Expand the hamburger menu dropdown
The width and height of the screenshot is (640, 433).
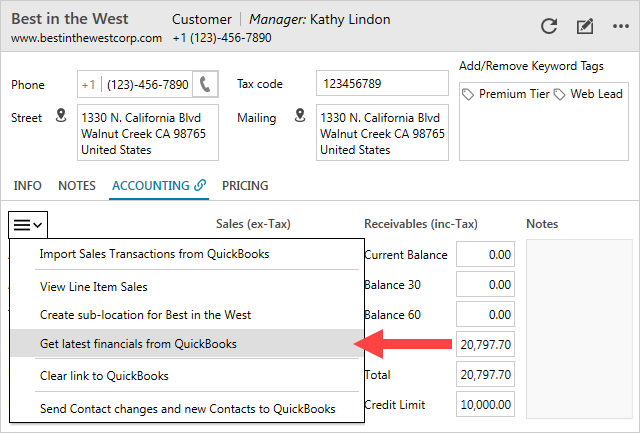pyautogui.click(x=28, y=225)
